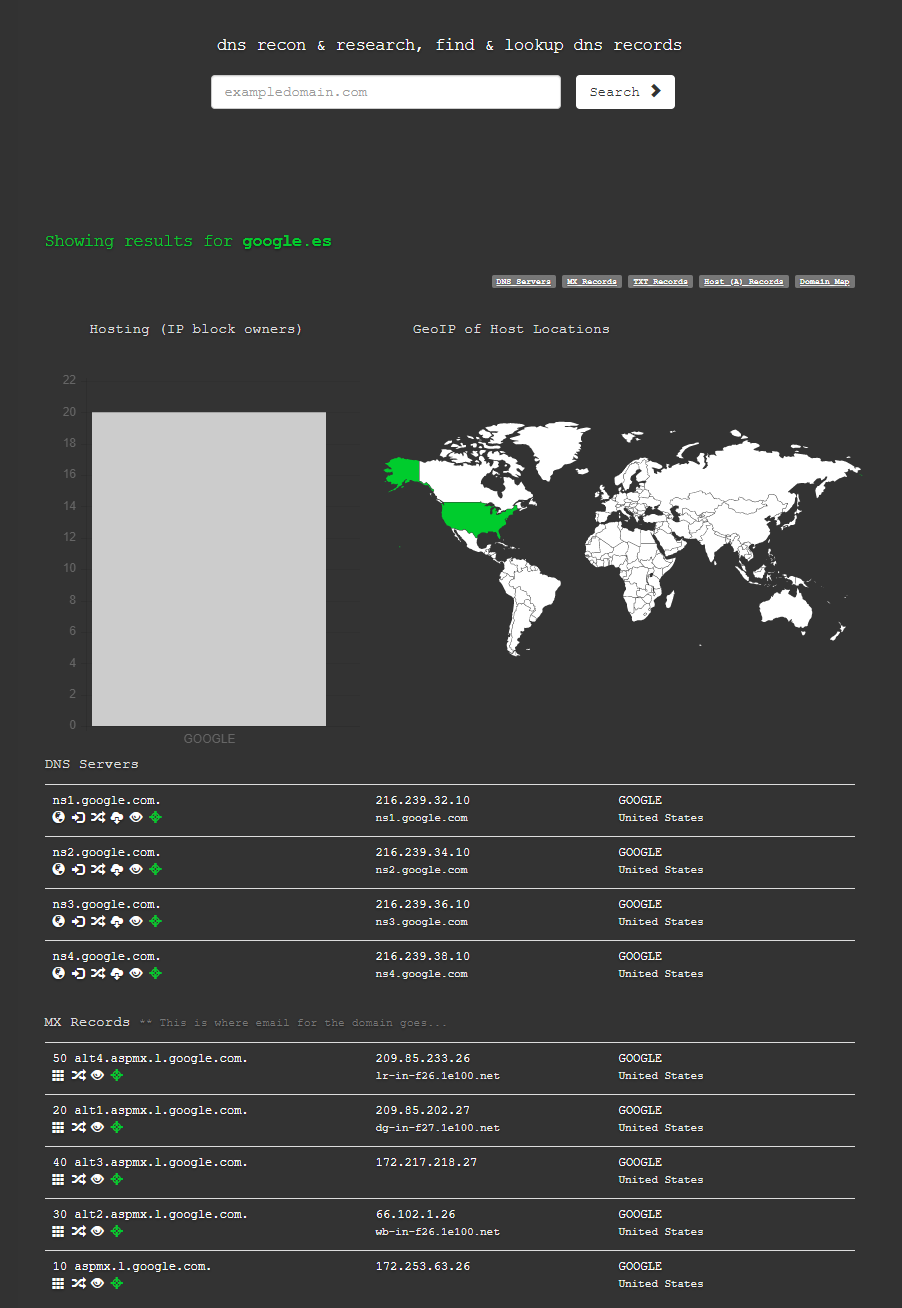Click the green crosshair icon under ns2.google.com
The image size is (902, 1308).
155,869
